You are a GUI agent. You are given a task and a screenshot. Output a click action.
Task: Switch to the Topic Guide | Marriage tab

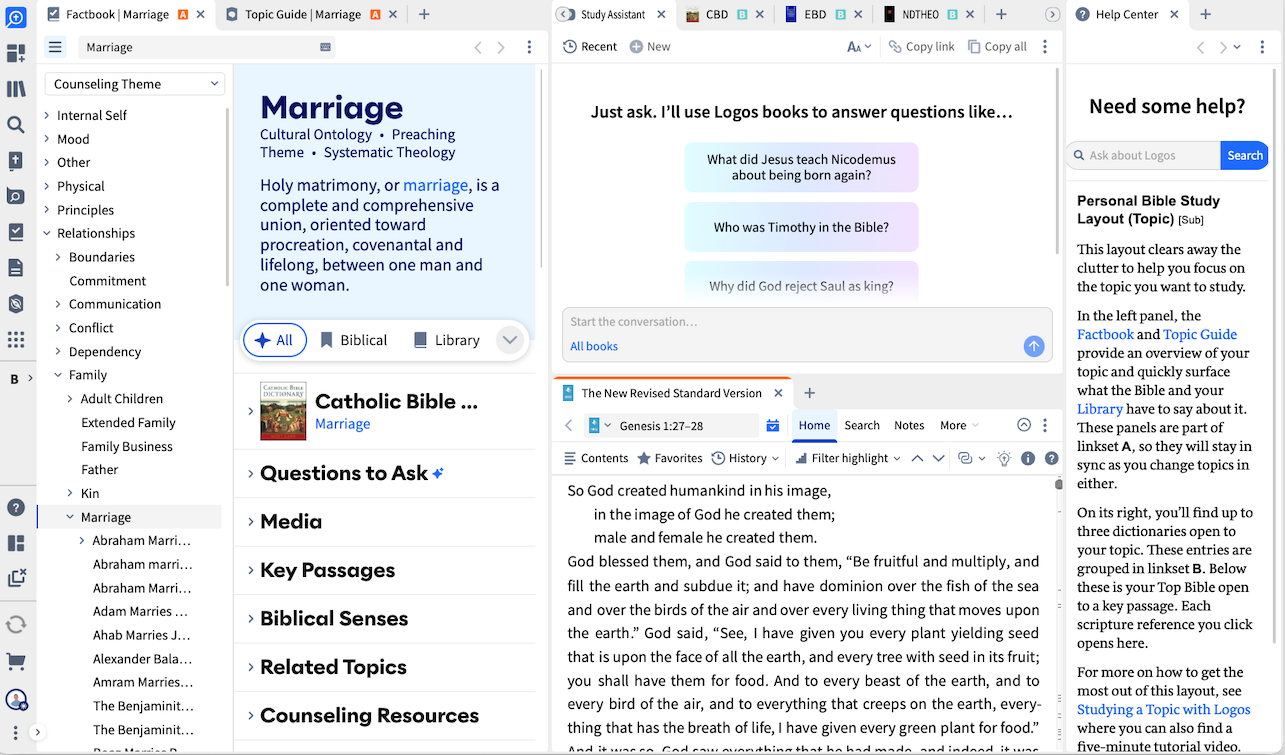coord(302,14)
